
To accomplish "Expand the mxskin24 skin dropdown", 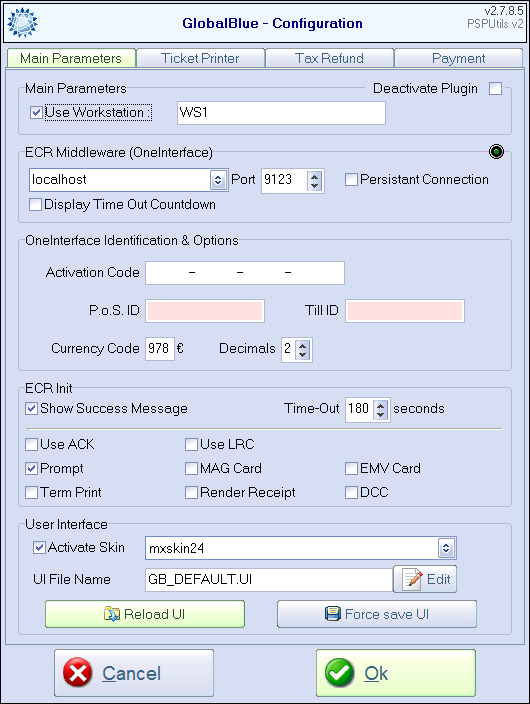I will 446,548.
